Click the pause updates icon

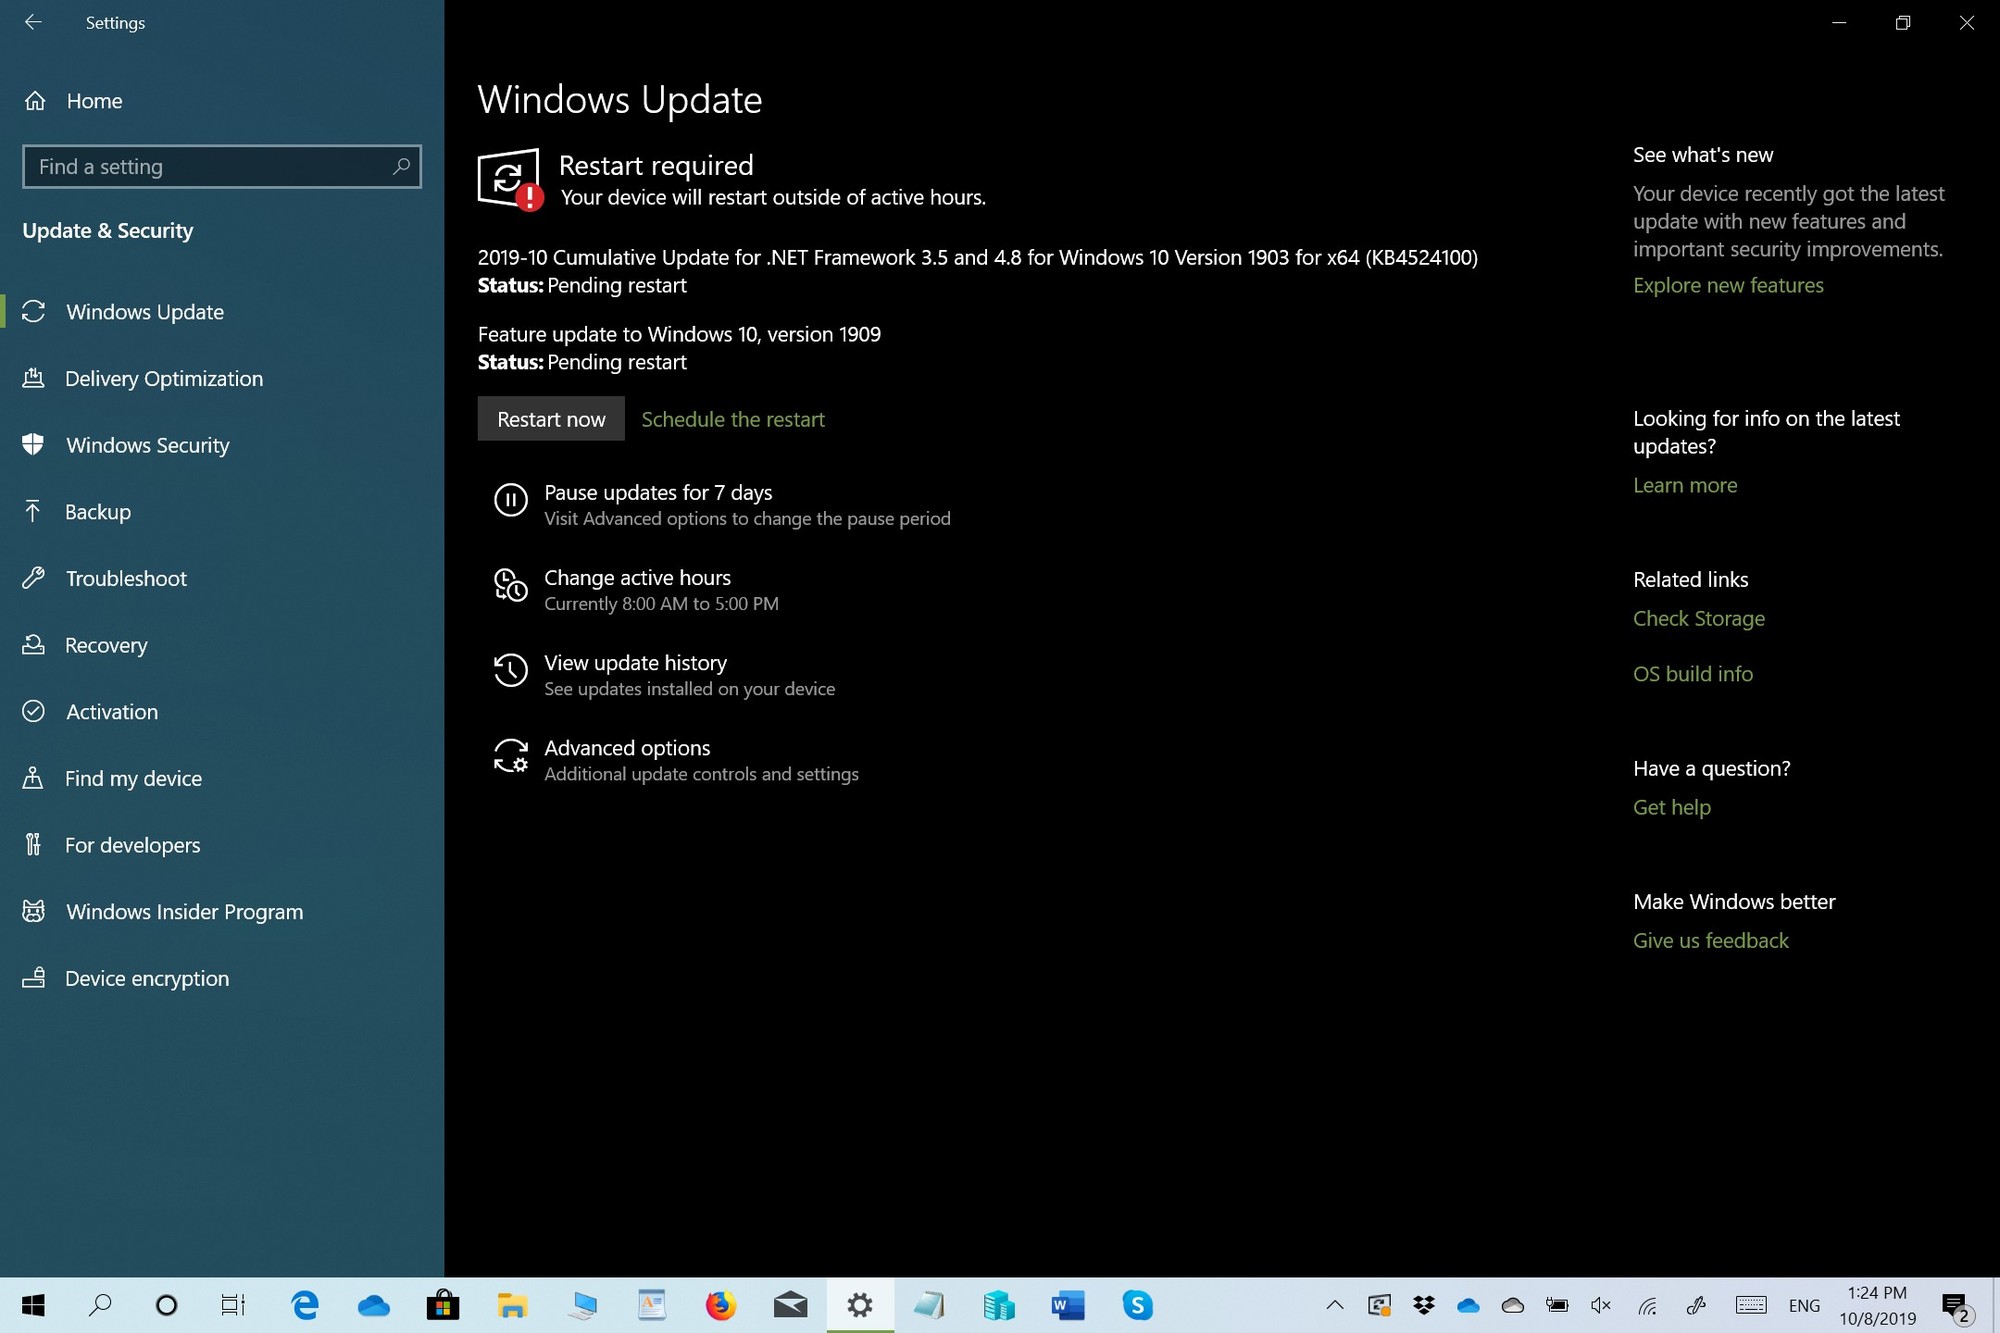511,499
